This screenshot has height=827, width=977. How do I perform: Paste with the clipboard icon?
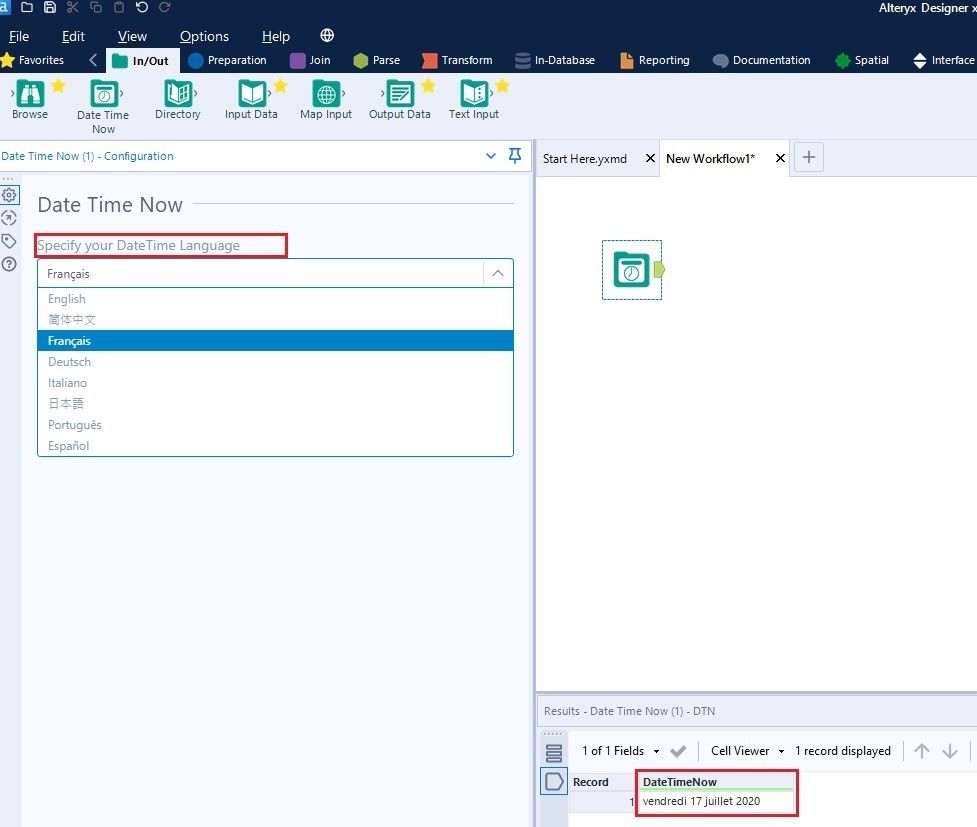pos(118,7)
